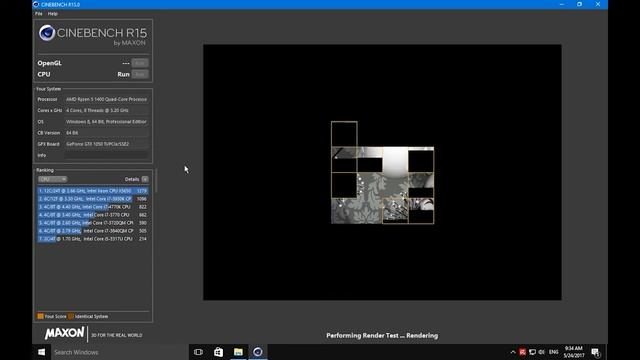Click the Details toggle button in Ranking

(x=145, y=179)
